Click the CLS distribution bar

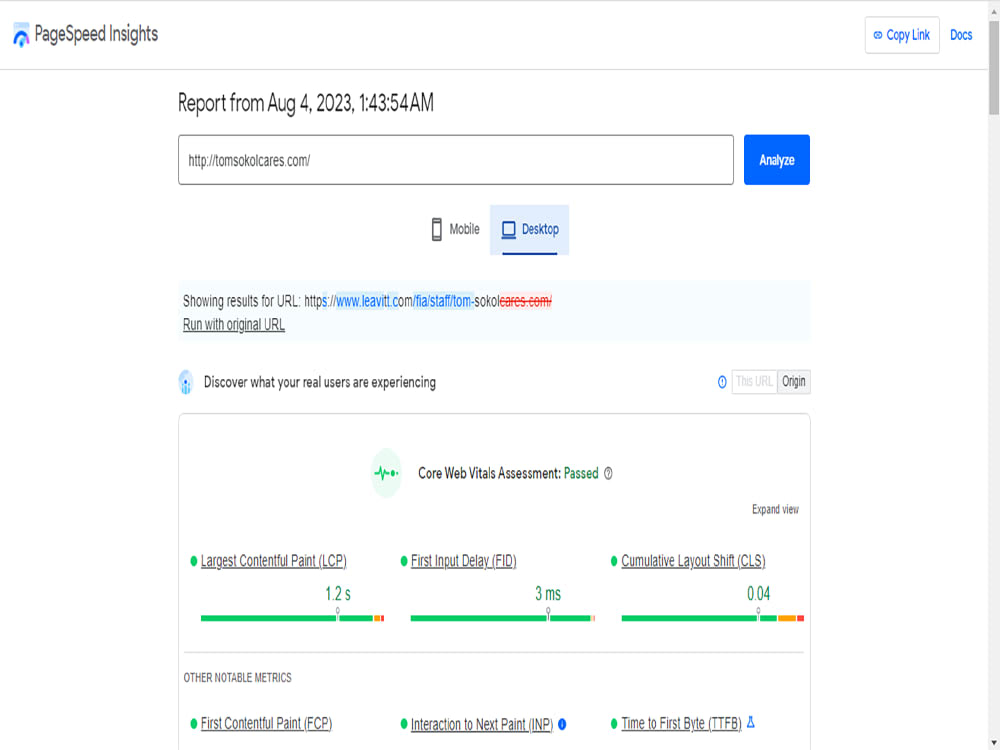click(712, 618)
